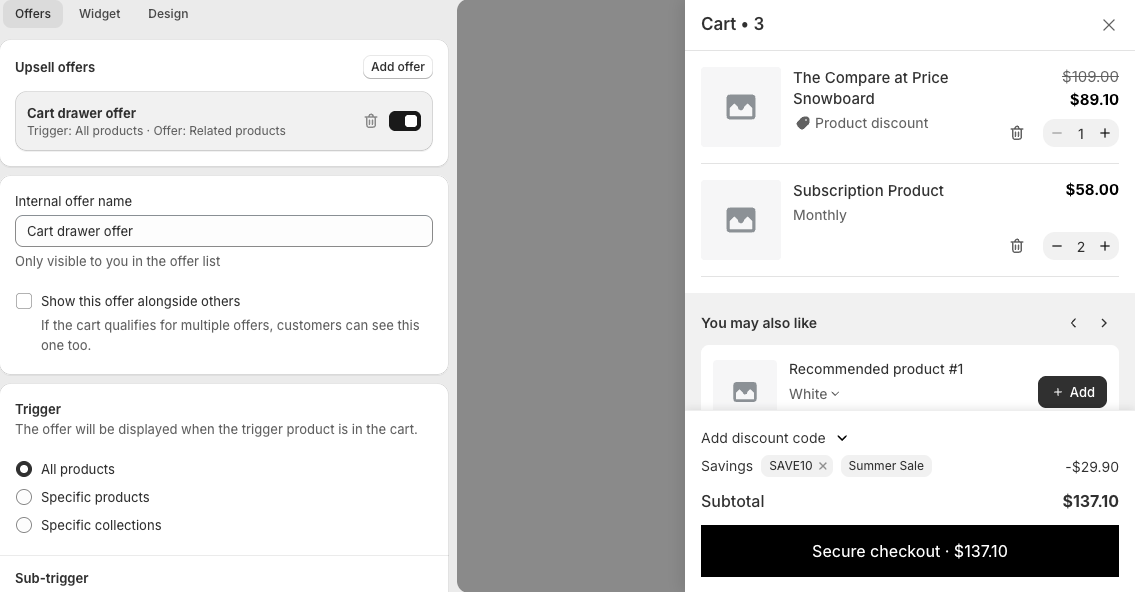Toggle the Cart drawer offer switch off

405,121
